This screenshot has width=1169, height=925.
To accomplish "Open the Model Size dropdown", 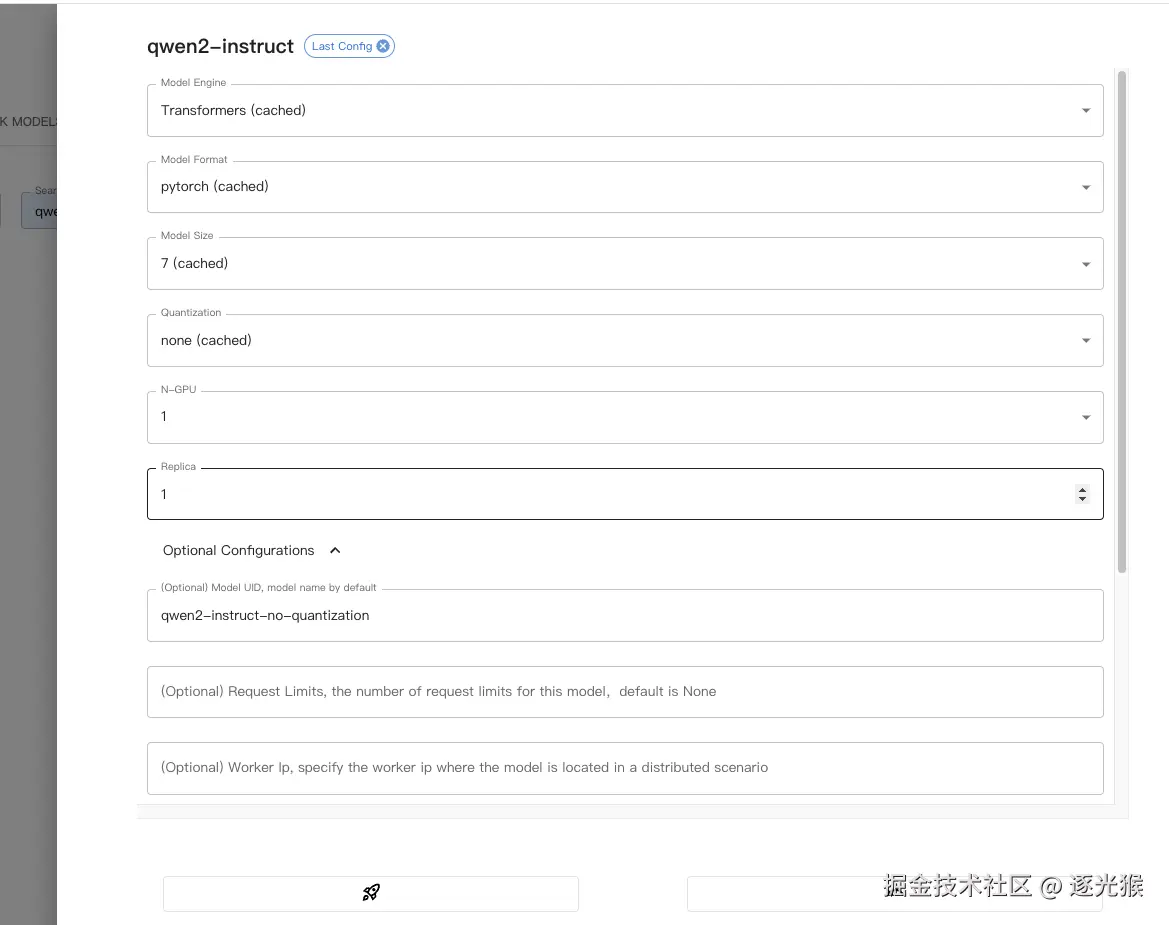I will click(625, 264).
